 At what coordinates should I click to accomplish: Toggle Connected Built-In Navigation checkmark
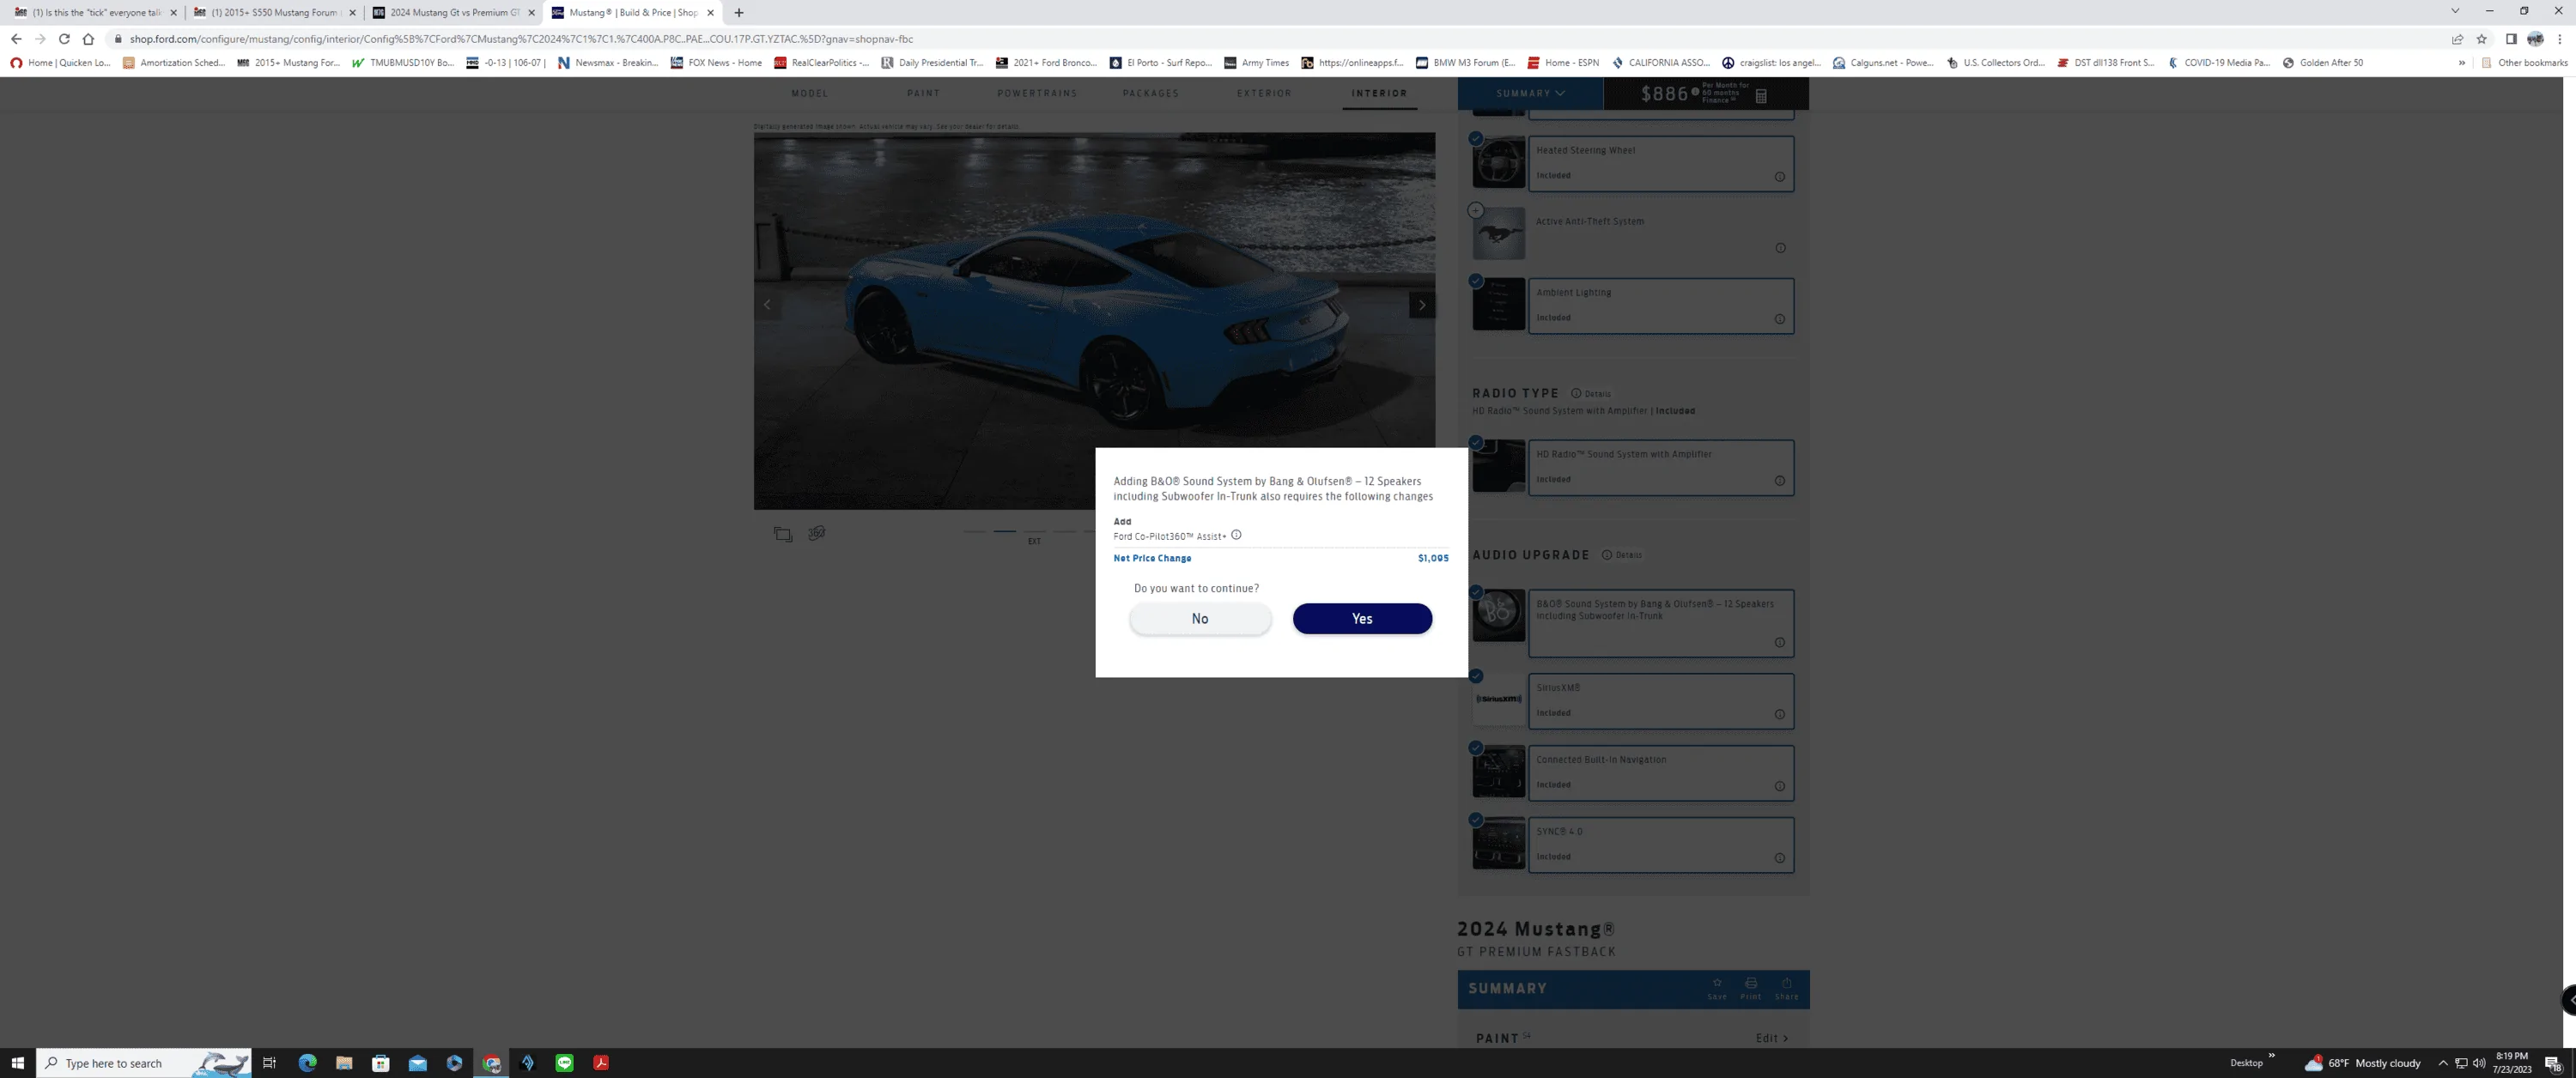pos(1476,748)
